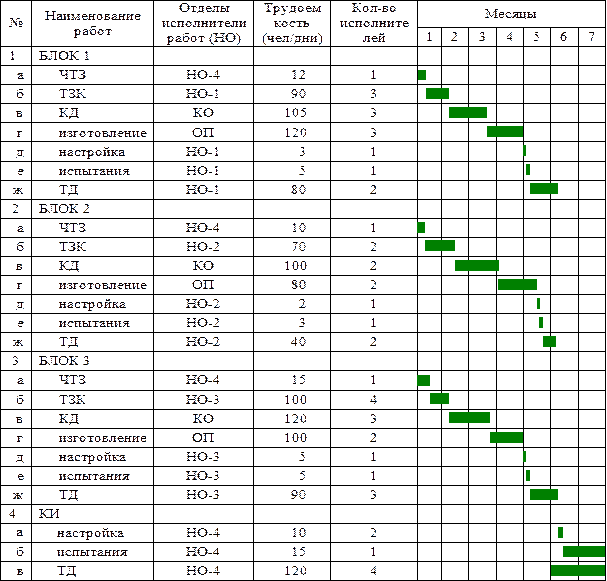
Task: Click the Gantt bar for БЛОК 1 изготовление
Action: [x=505, y=132]
